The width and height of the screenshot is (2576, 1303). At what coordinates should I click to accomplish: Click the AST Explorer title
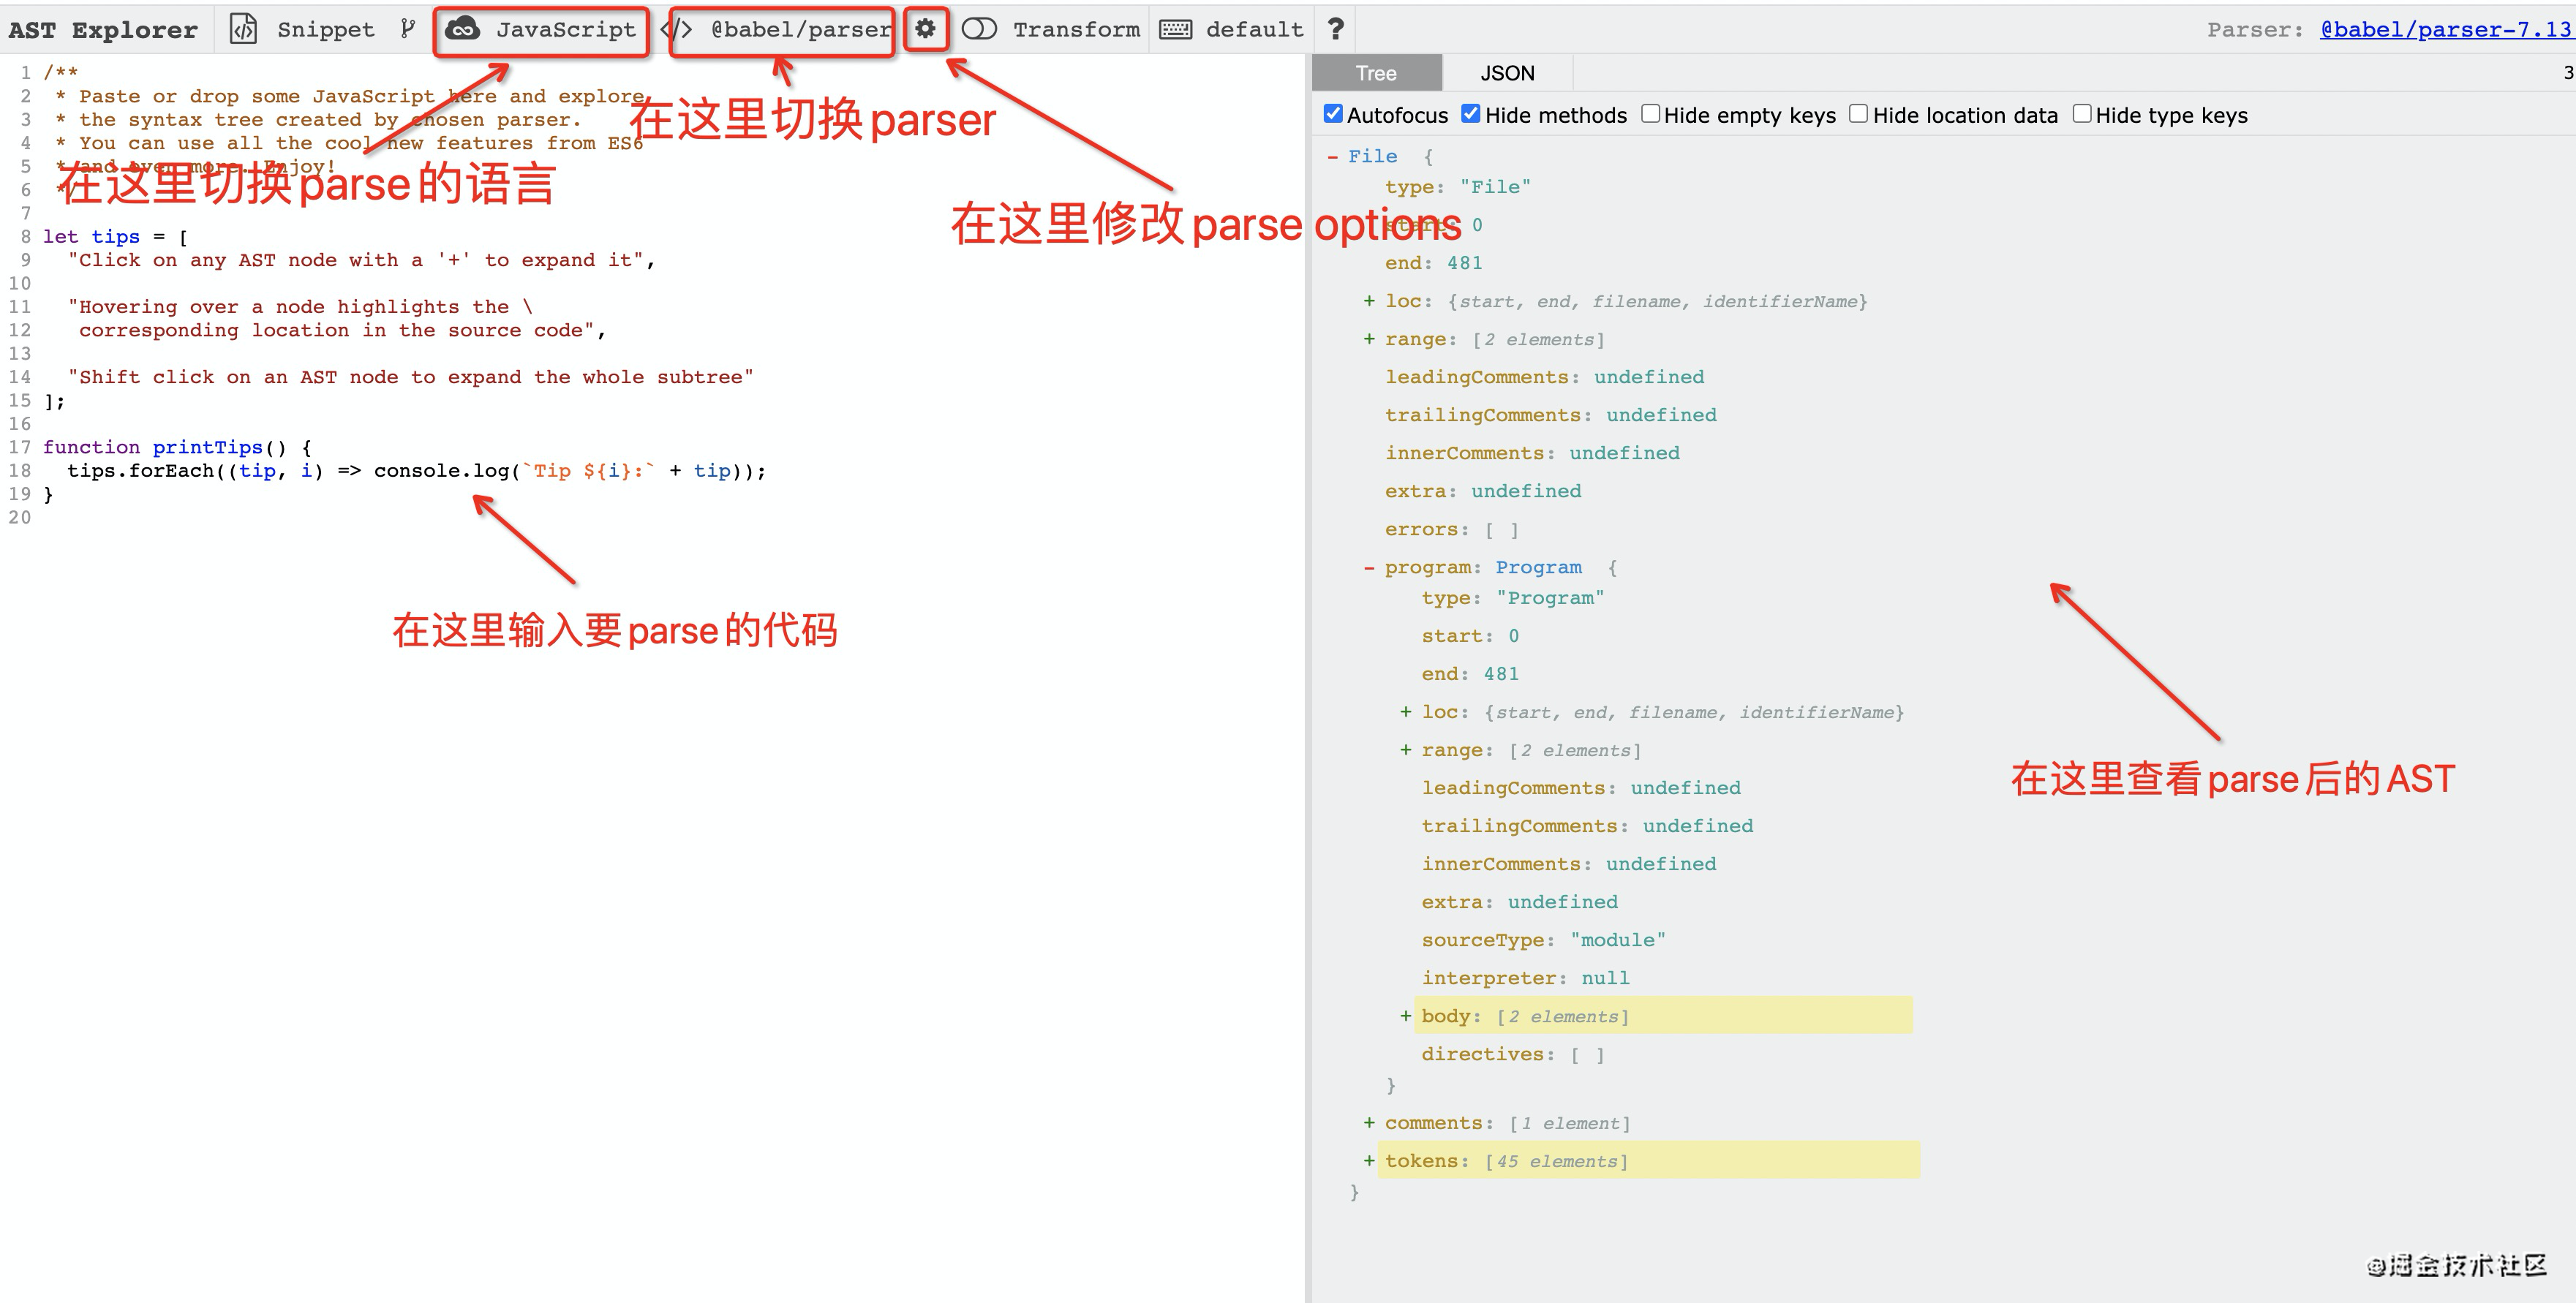[x=103, y=30]
